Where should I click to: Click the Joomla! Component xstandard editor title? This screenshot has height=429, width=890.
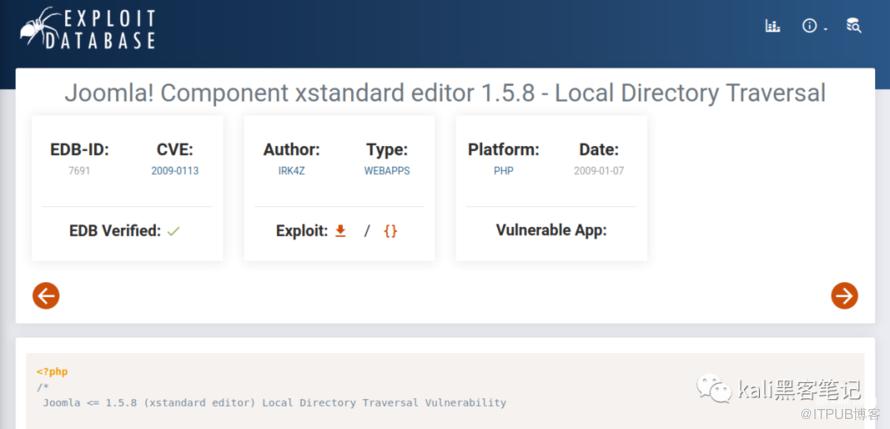click(445, 93)
